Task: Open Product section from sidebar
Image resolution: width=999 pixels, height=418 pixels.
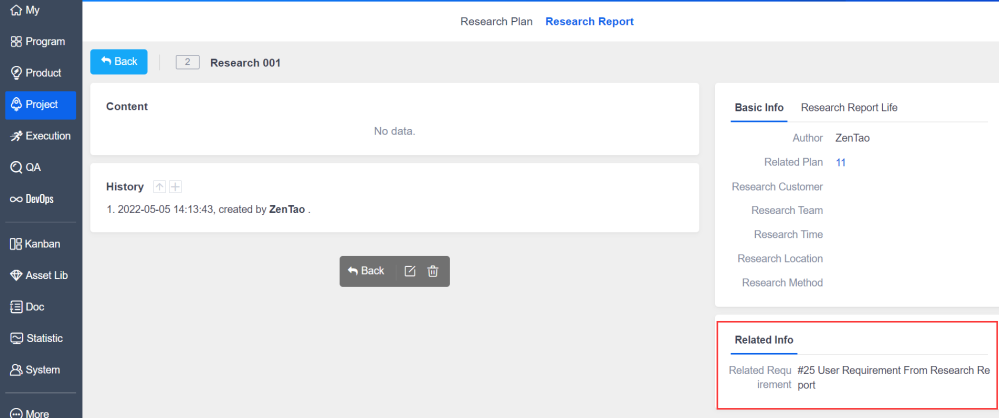Action: tap(36, 73)
